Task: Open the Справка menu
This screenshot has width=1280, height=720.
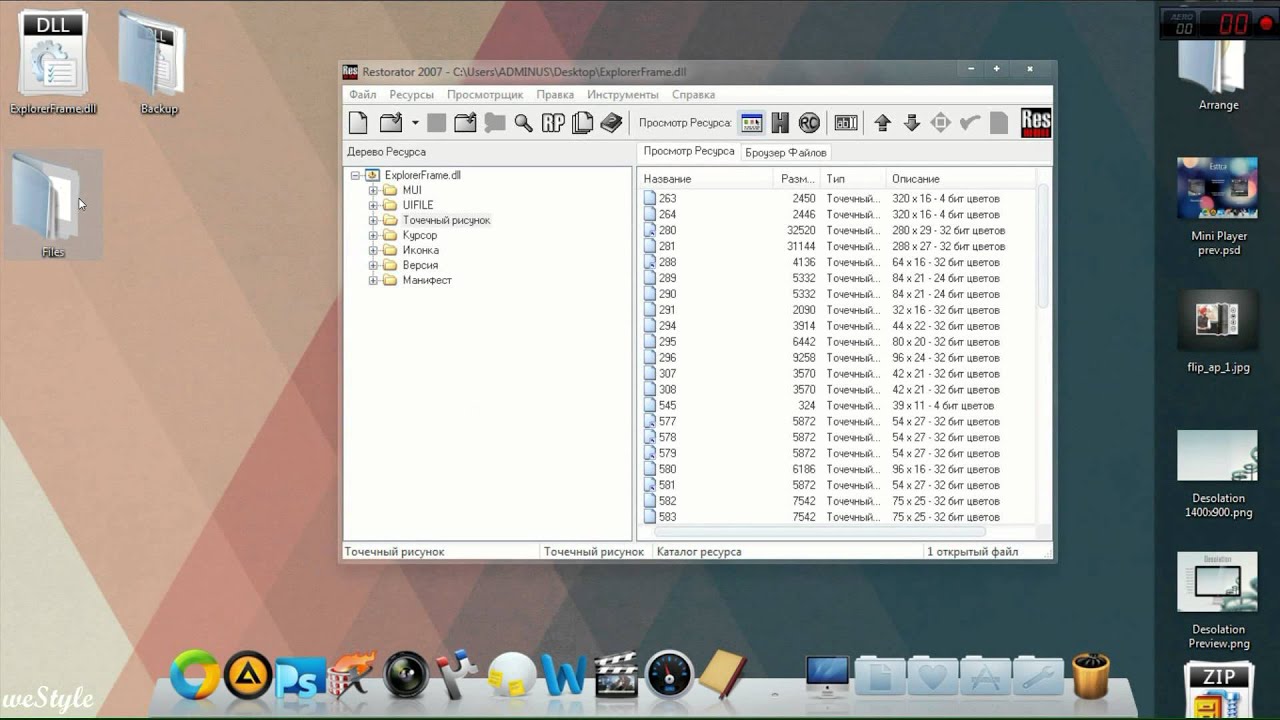Action: [693, 94]
